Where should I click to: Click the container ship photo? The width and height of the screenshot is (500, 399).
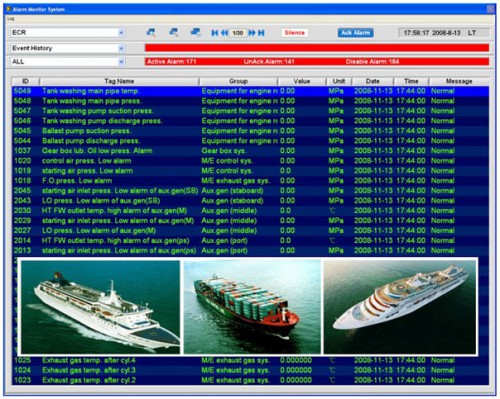(x=252, y=307)
